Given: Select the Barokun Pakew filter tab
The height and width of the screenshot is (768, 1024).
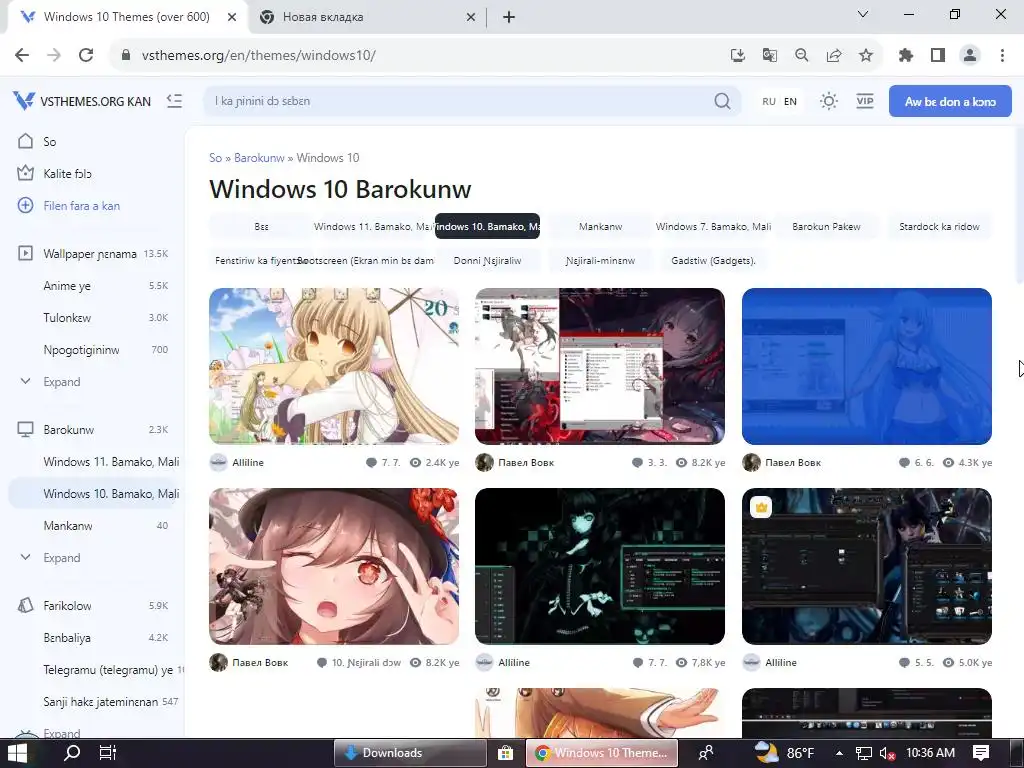Looking at the screenshot, I should tap(826, 227).
